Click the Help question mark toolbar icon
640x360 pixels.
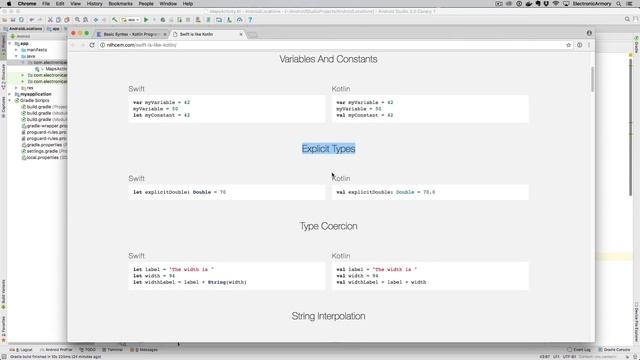click(x=250, y=20)
